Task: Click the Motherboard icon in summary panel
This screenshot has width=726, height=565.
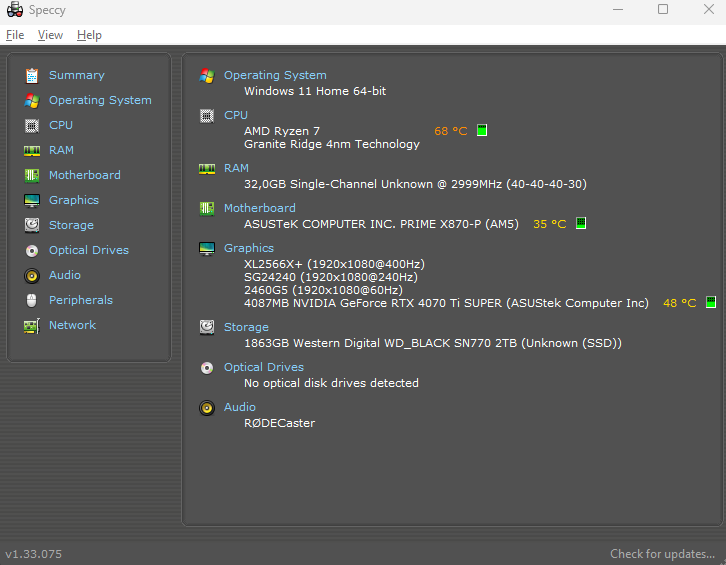Action: (x=207, y=208)
